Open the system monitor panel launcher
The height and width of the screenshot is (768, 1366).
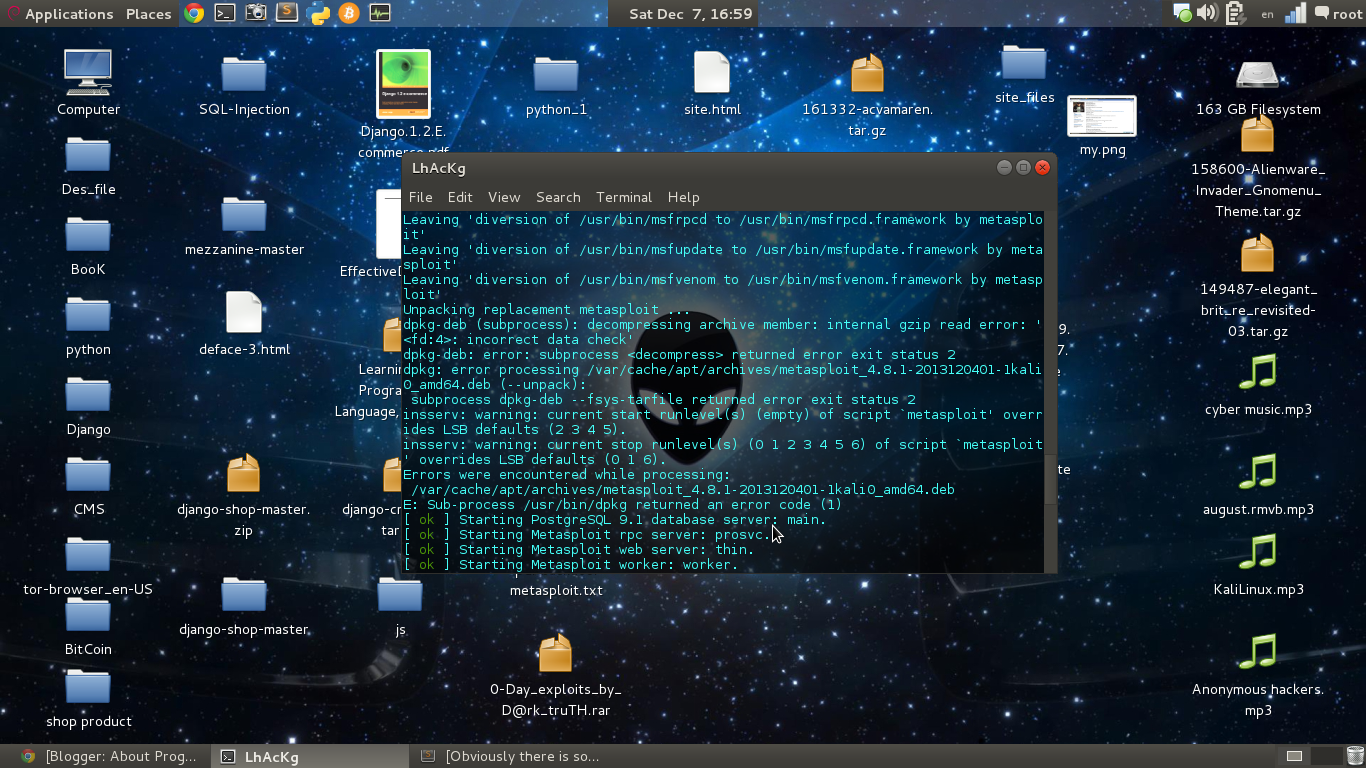click(380, 13)
